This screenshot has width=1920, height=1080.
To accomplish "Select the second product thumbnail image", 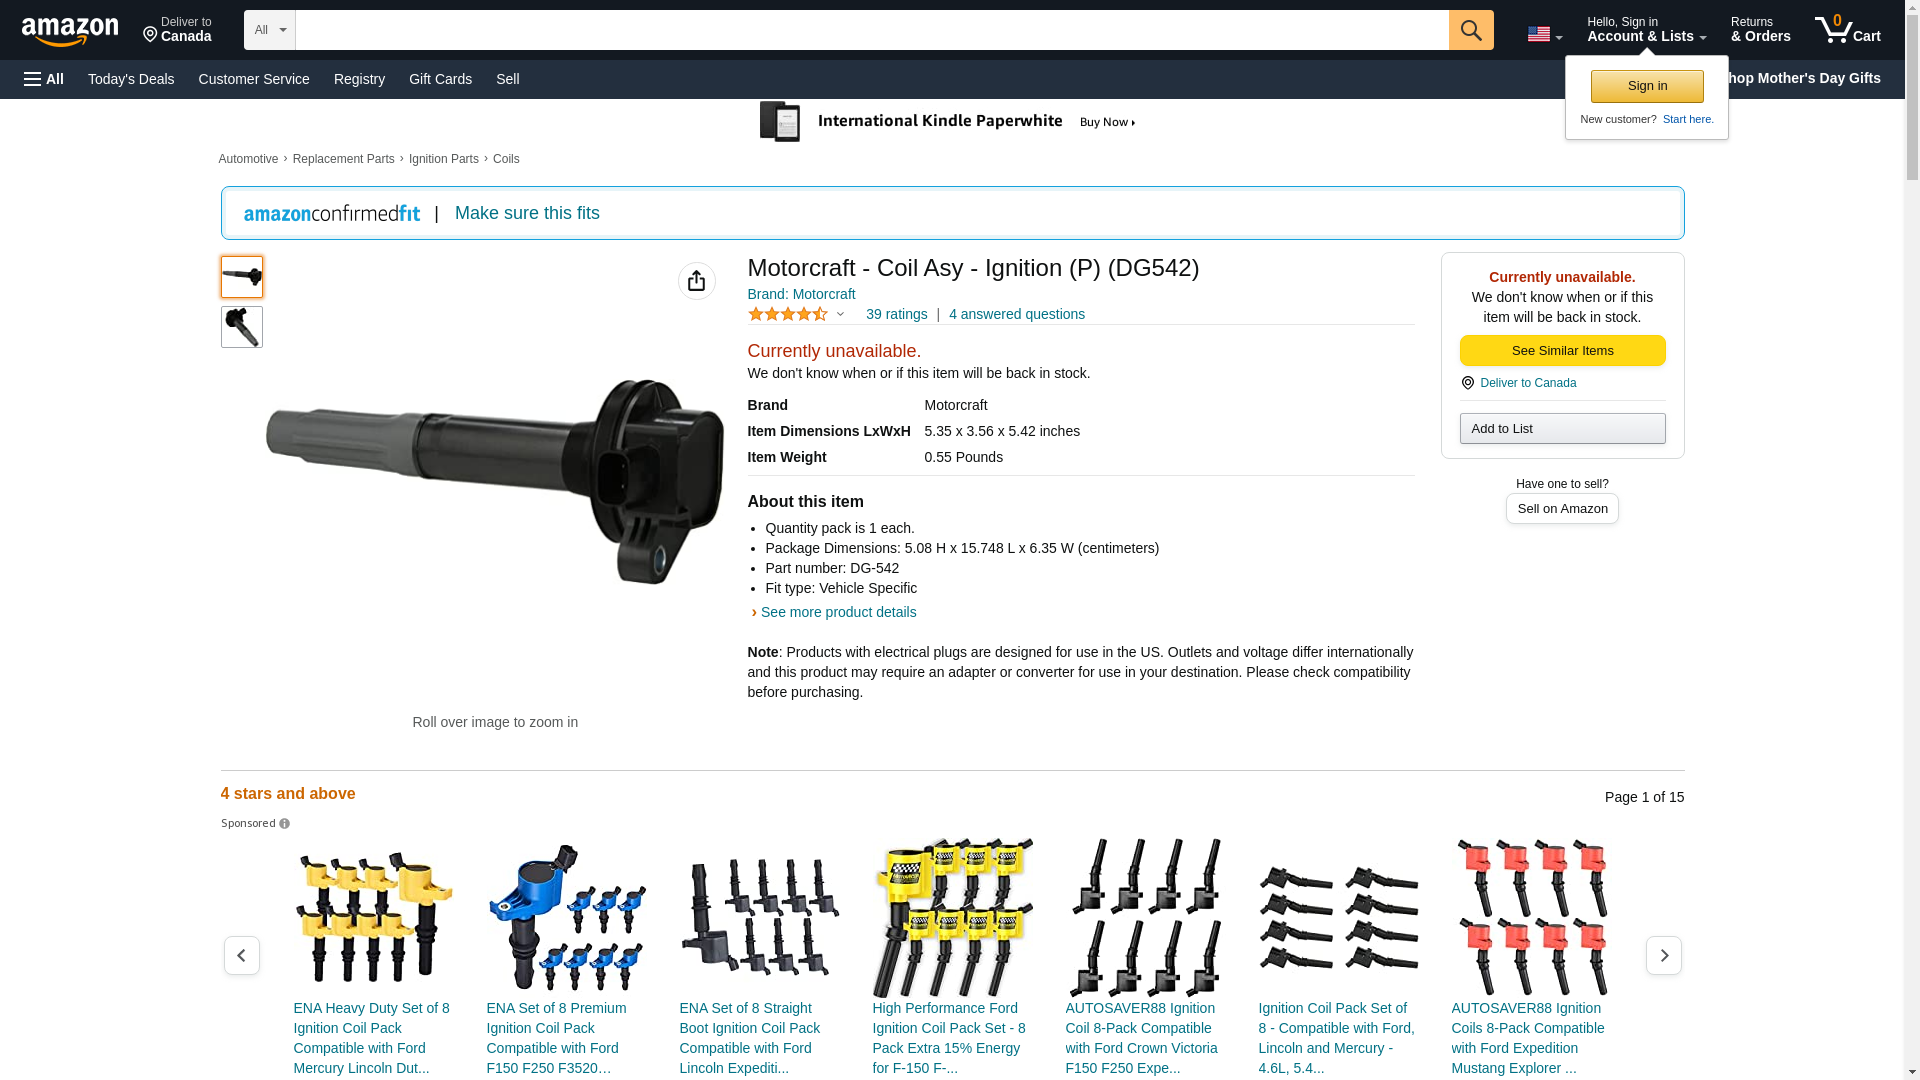I will tap(242, 327).
